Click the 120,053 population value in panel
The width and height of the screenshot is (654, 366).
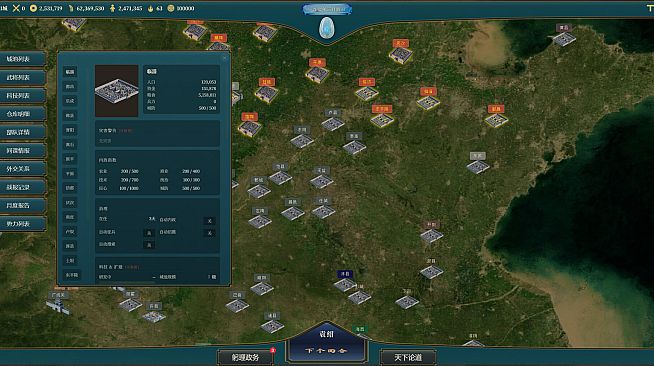click(209, 82)
